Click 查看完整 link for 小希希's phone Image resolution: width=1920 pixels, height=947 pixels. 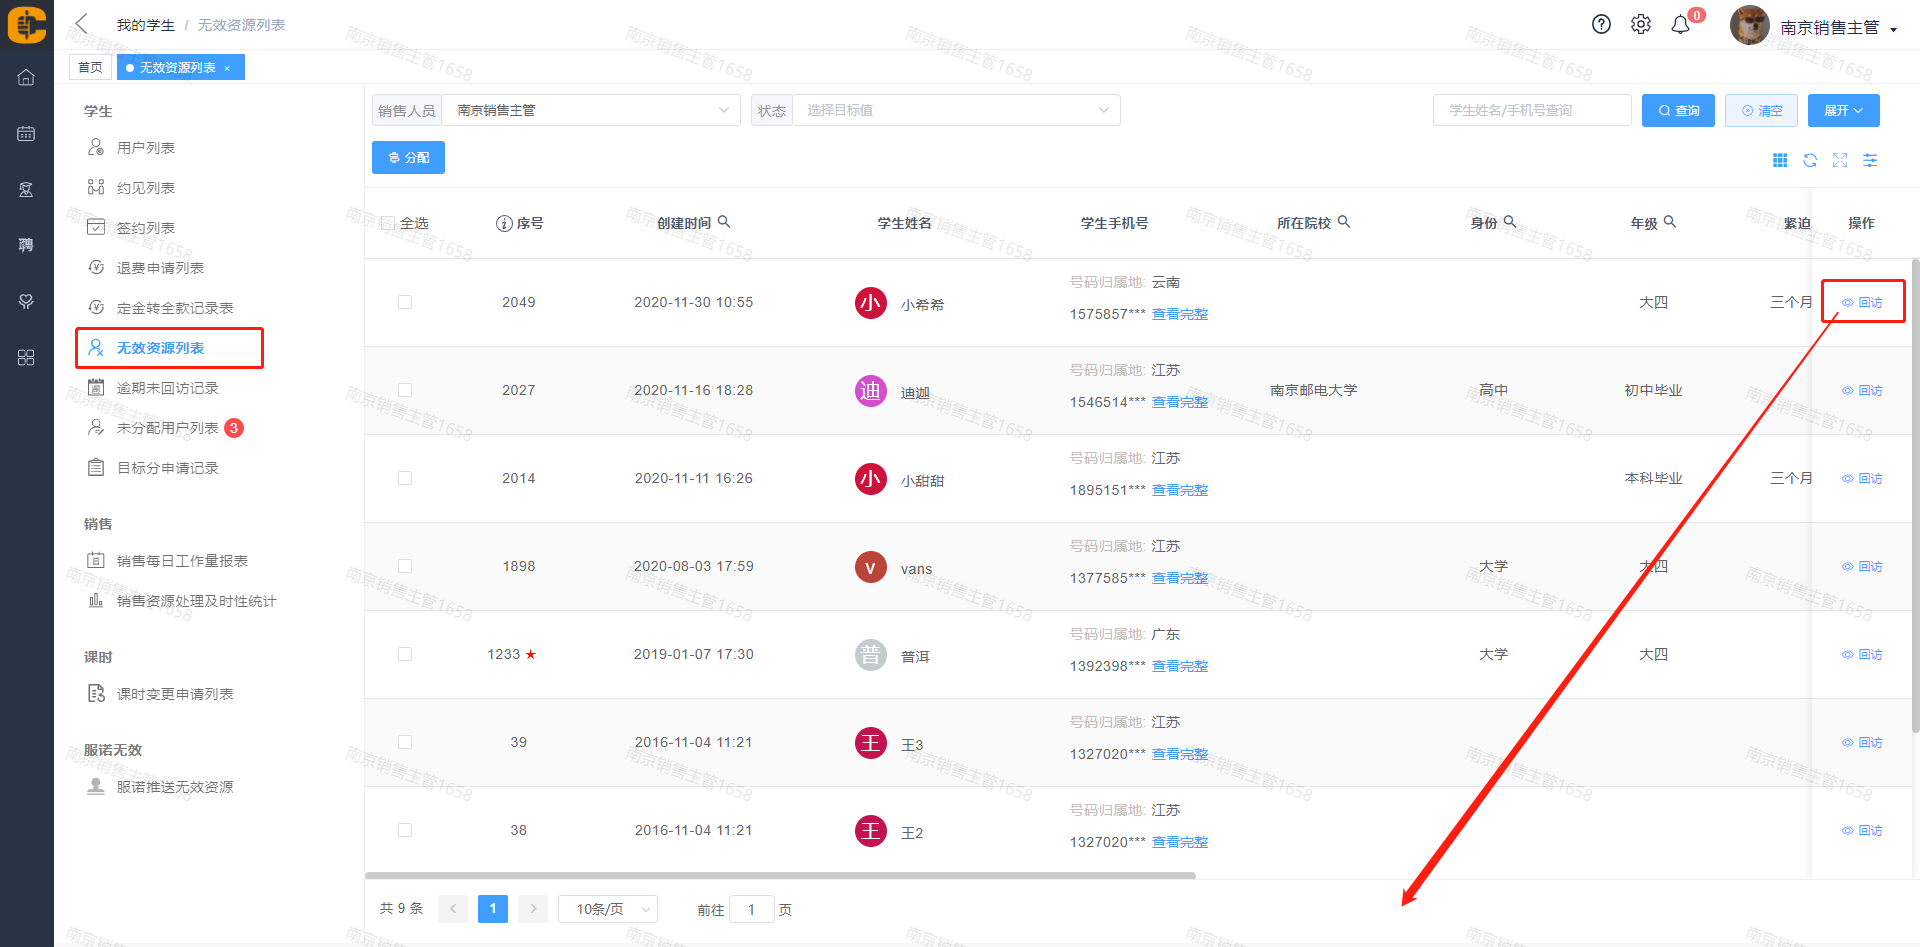tap(1180, 314)
